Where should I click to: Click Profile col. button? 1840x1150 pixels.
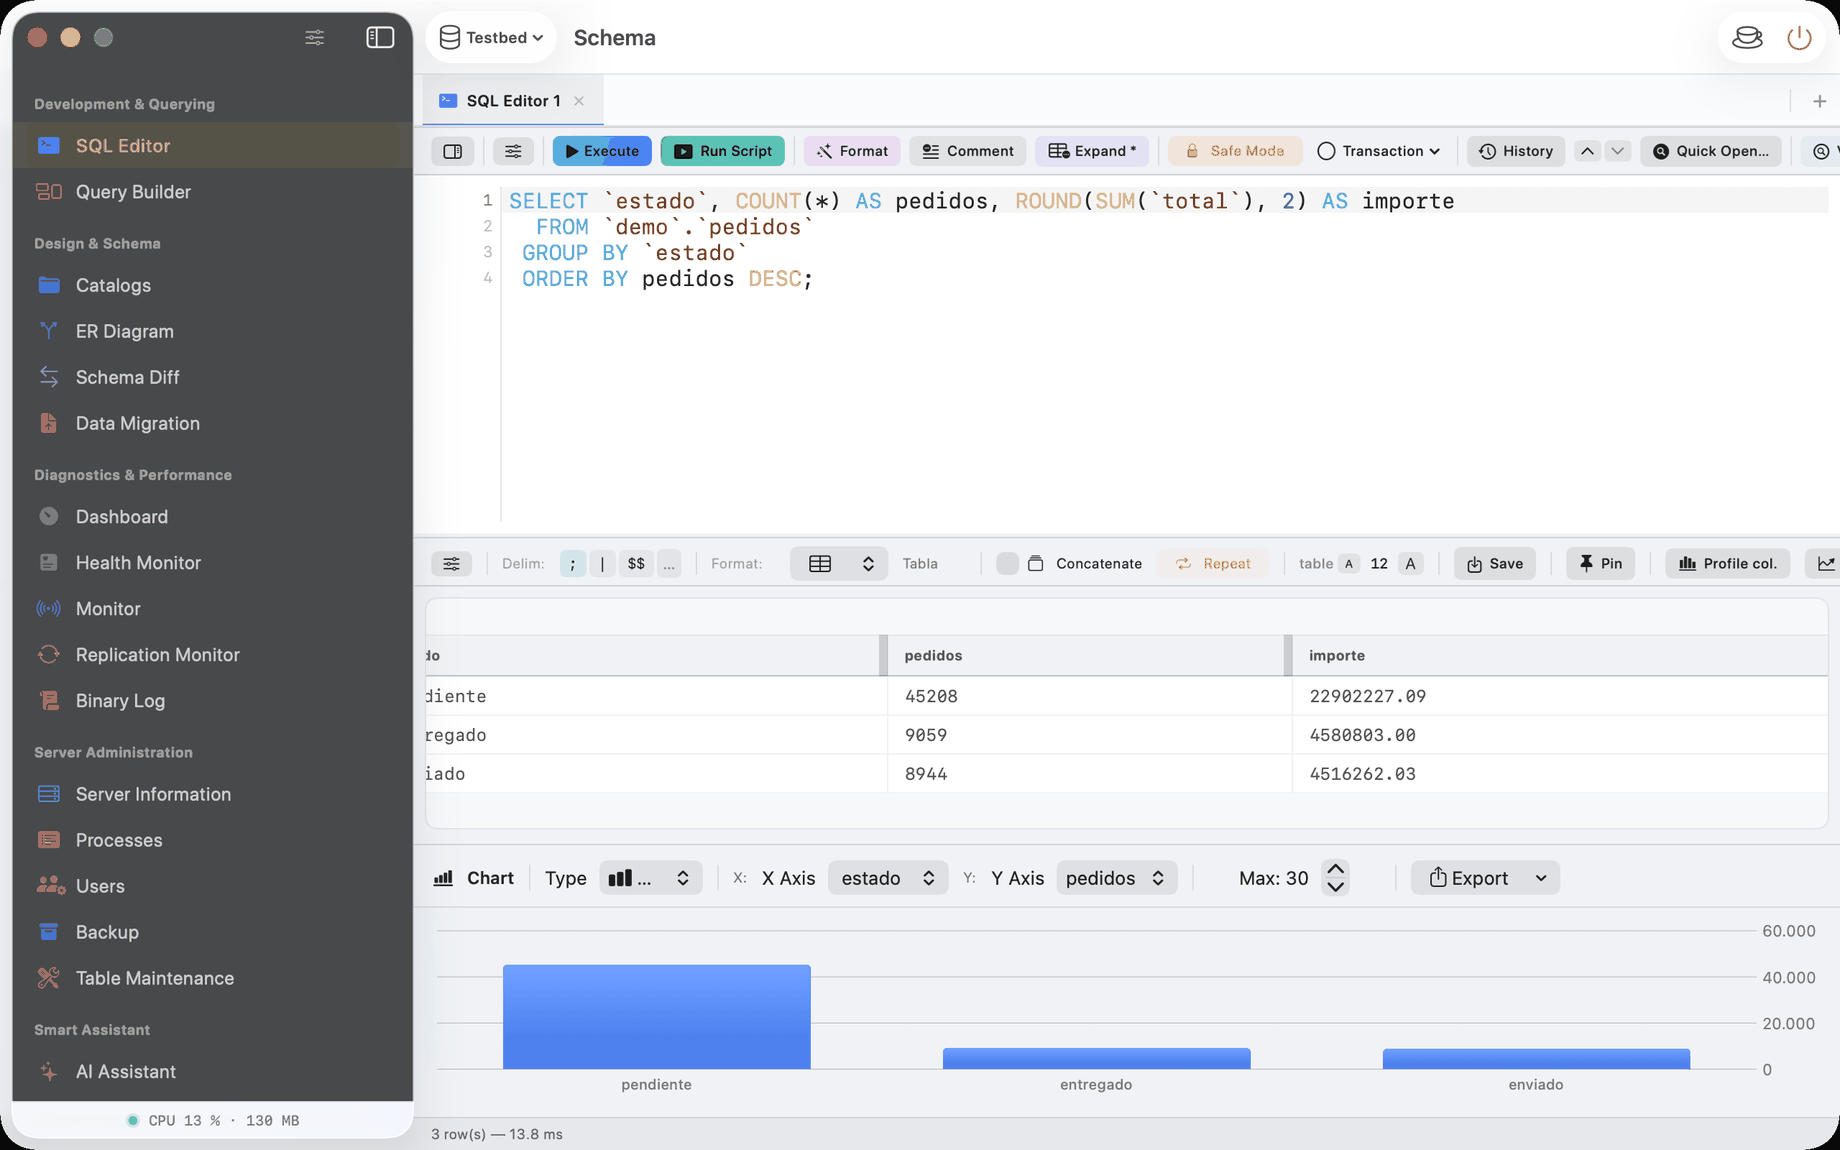click(x=1727, y=564)
